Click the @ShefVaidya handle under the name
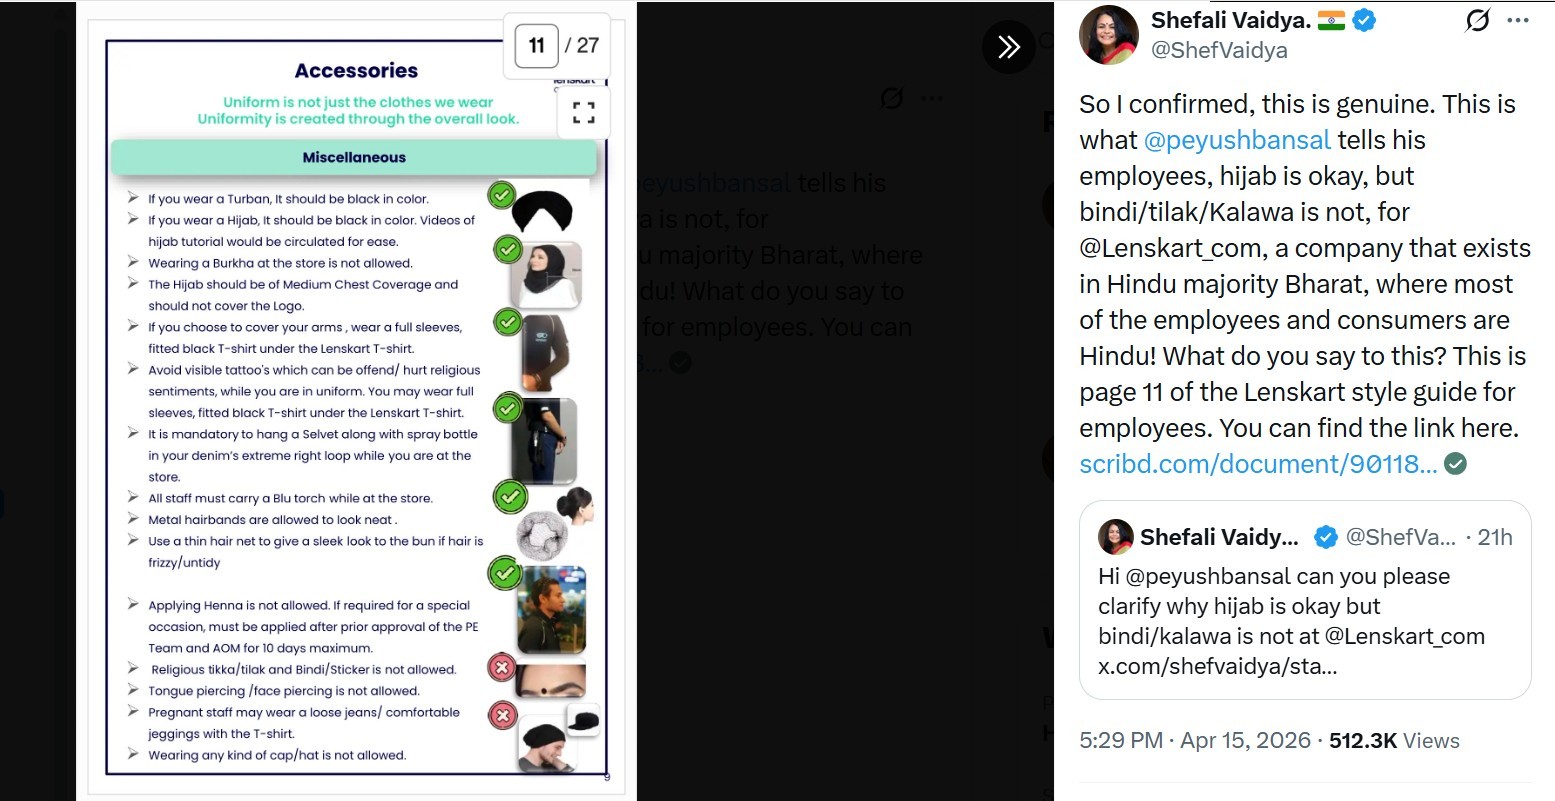 (1219, 50)
